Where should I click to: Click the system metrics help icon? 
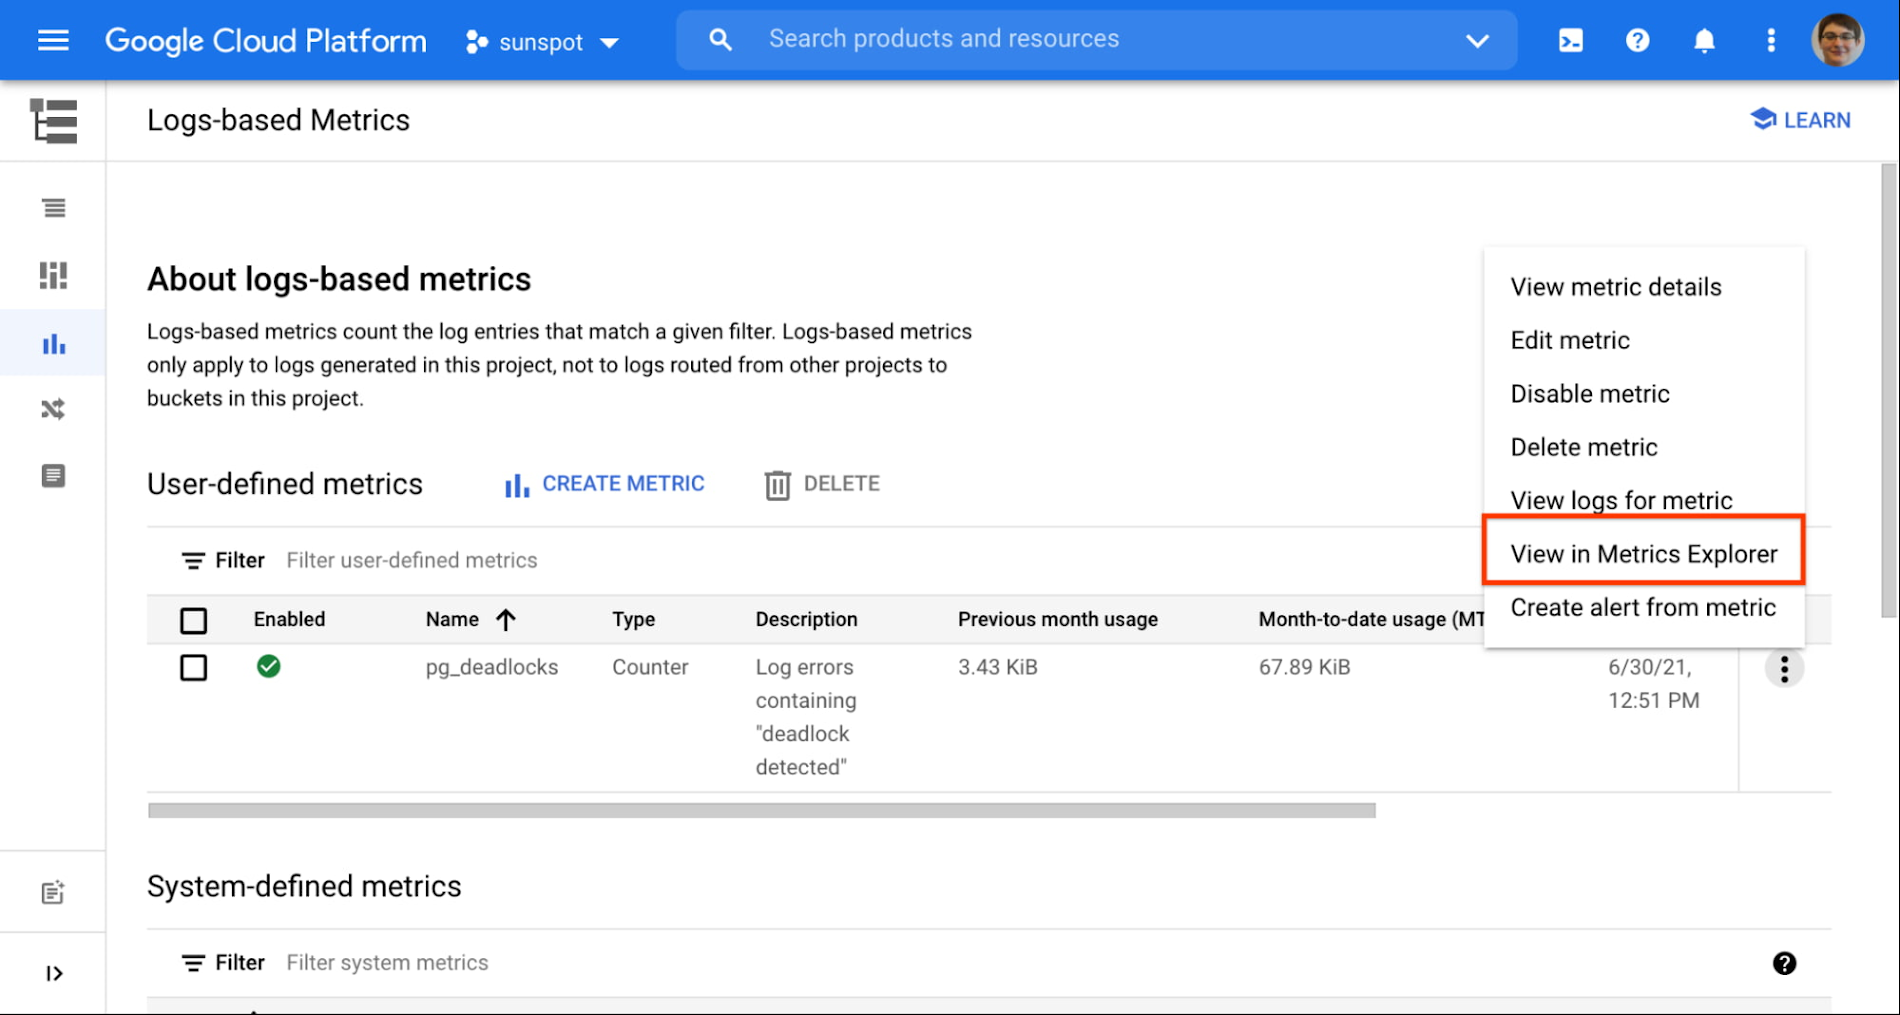(x=1784, y=963)
